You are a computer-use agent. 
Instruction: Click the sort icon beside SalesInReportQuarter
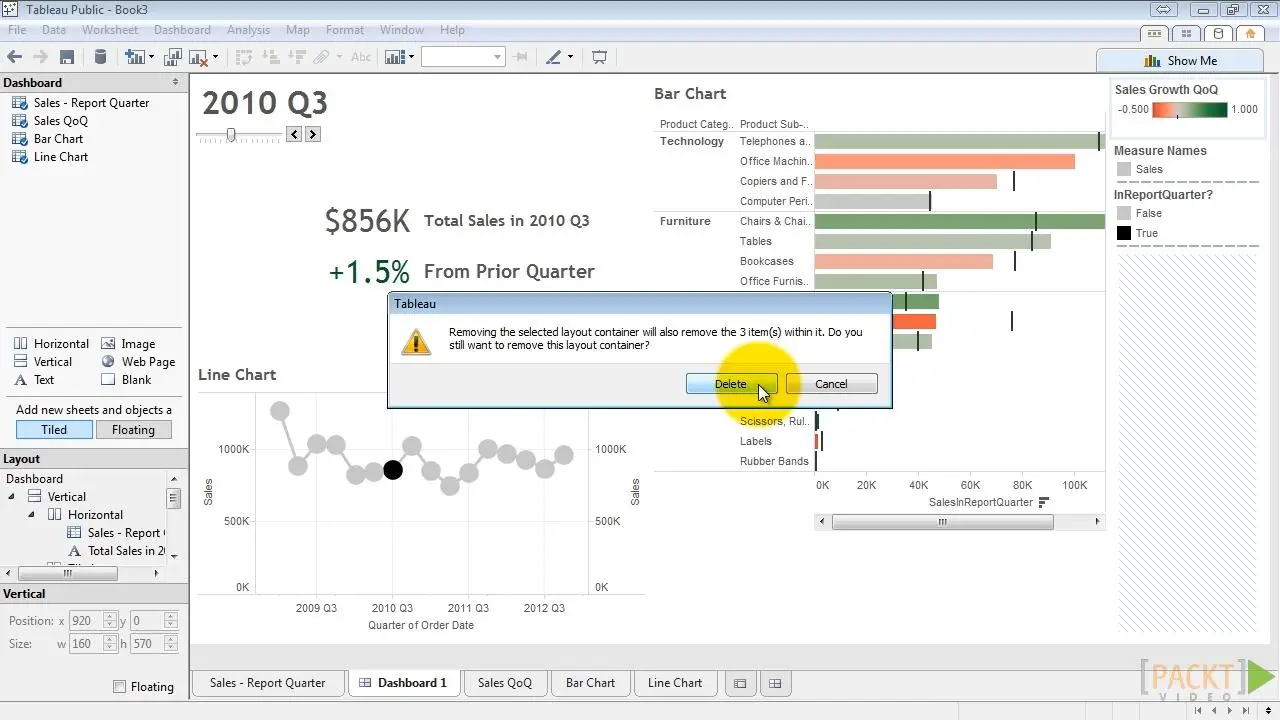(1044, 502)
